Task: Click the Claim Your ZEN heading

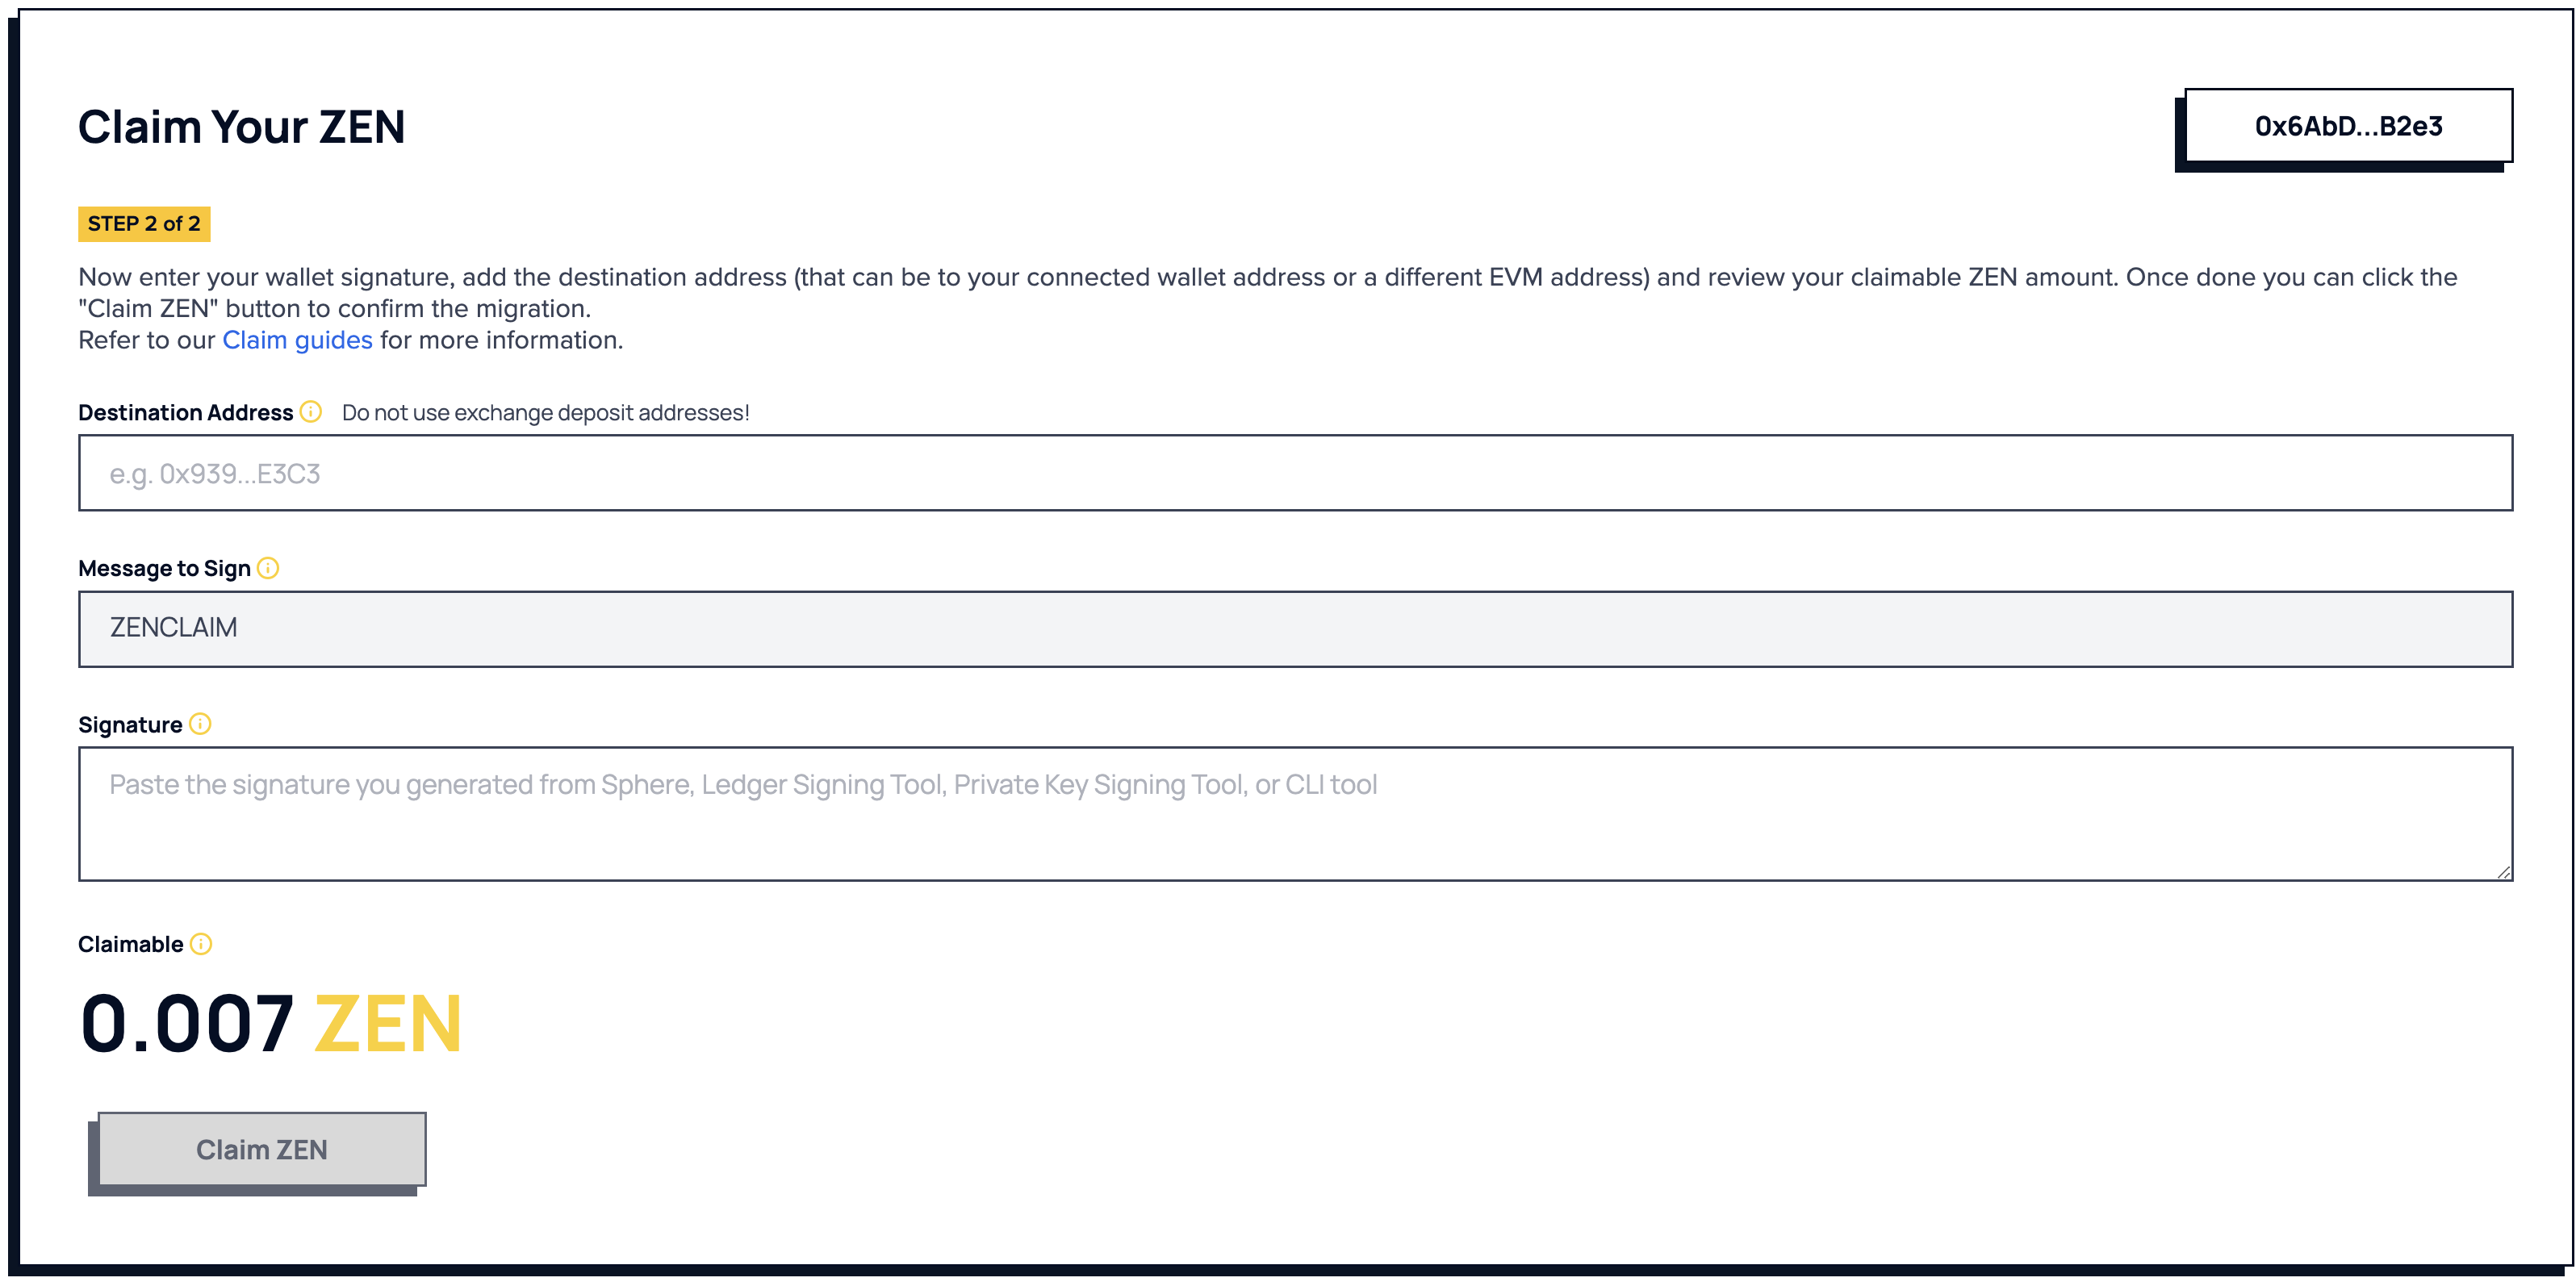Action: point(242,126)
